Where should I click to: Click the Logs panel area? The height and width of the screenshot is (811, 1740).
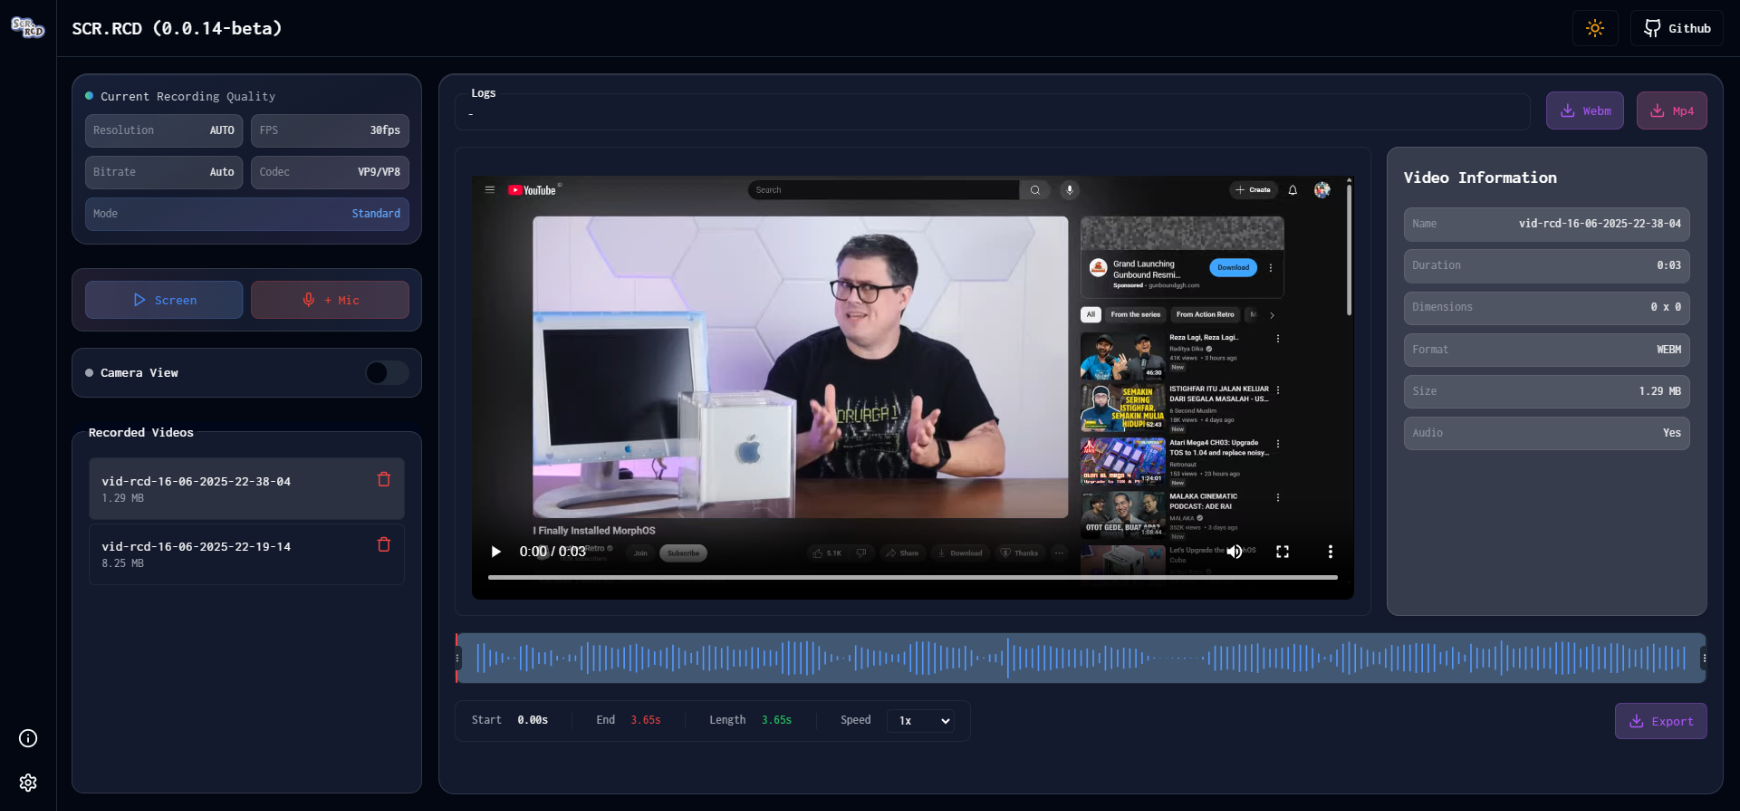coord(992,112)
